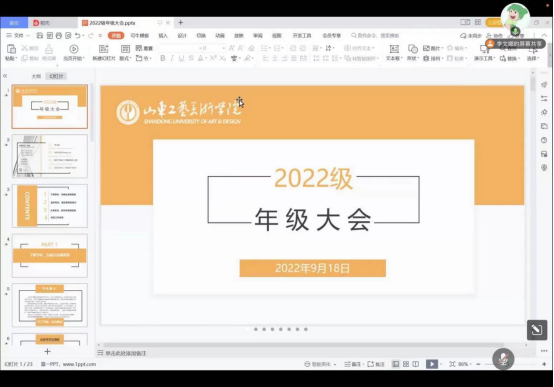Click the notes placeholder below slide
Screen dimensions: 554x387
point(125,353)
